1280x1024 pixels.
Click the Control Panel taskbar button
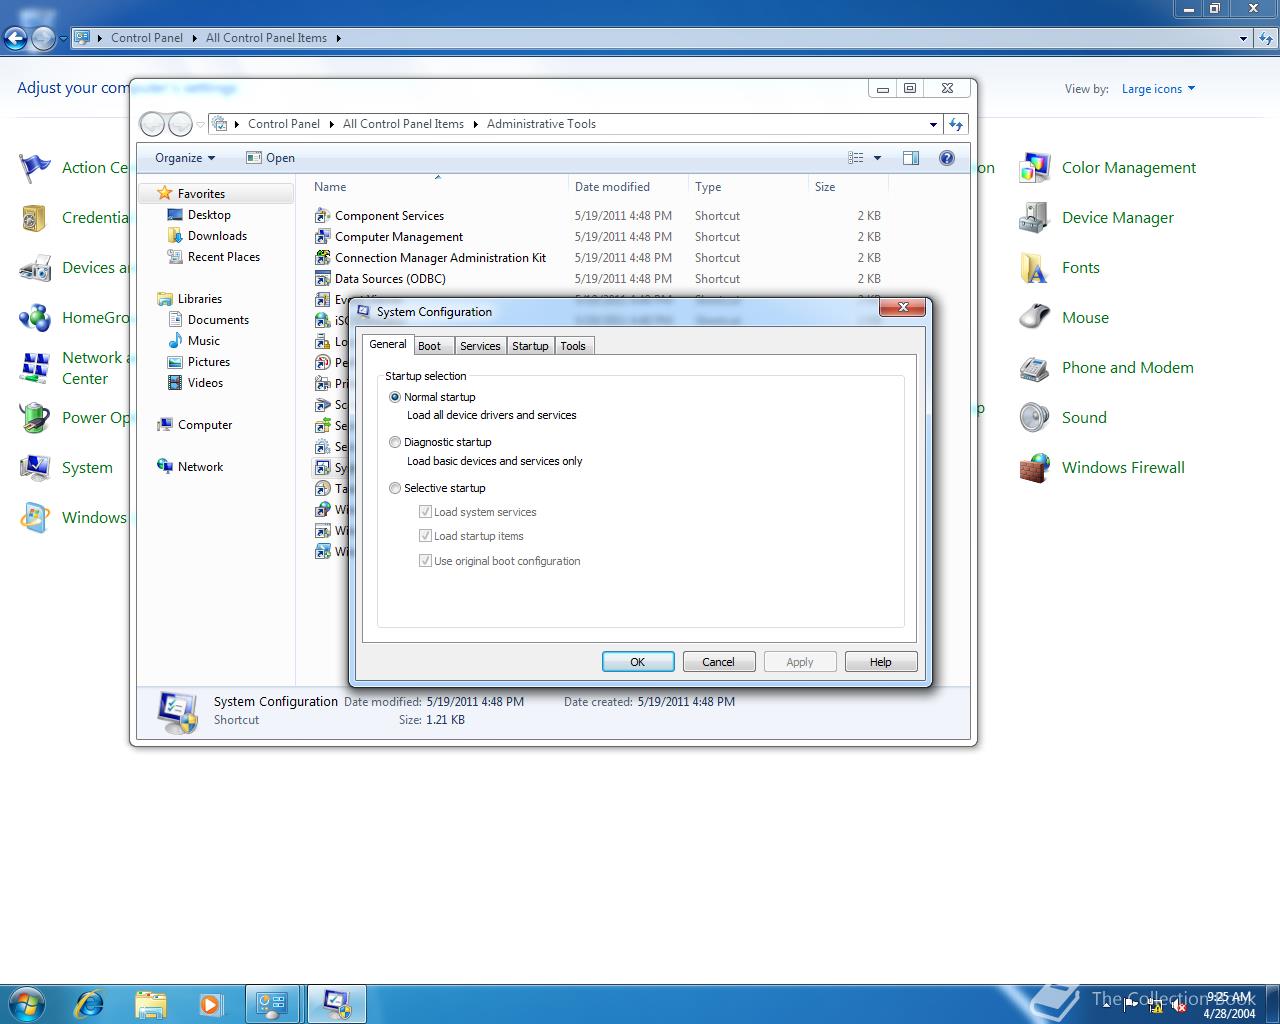(x=272, y=1004)
